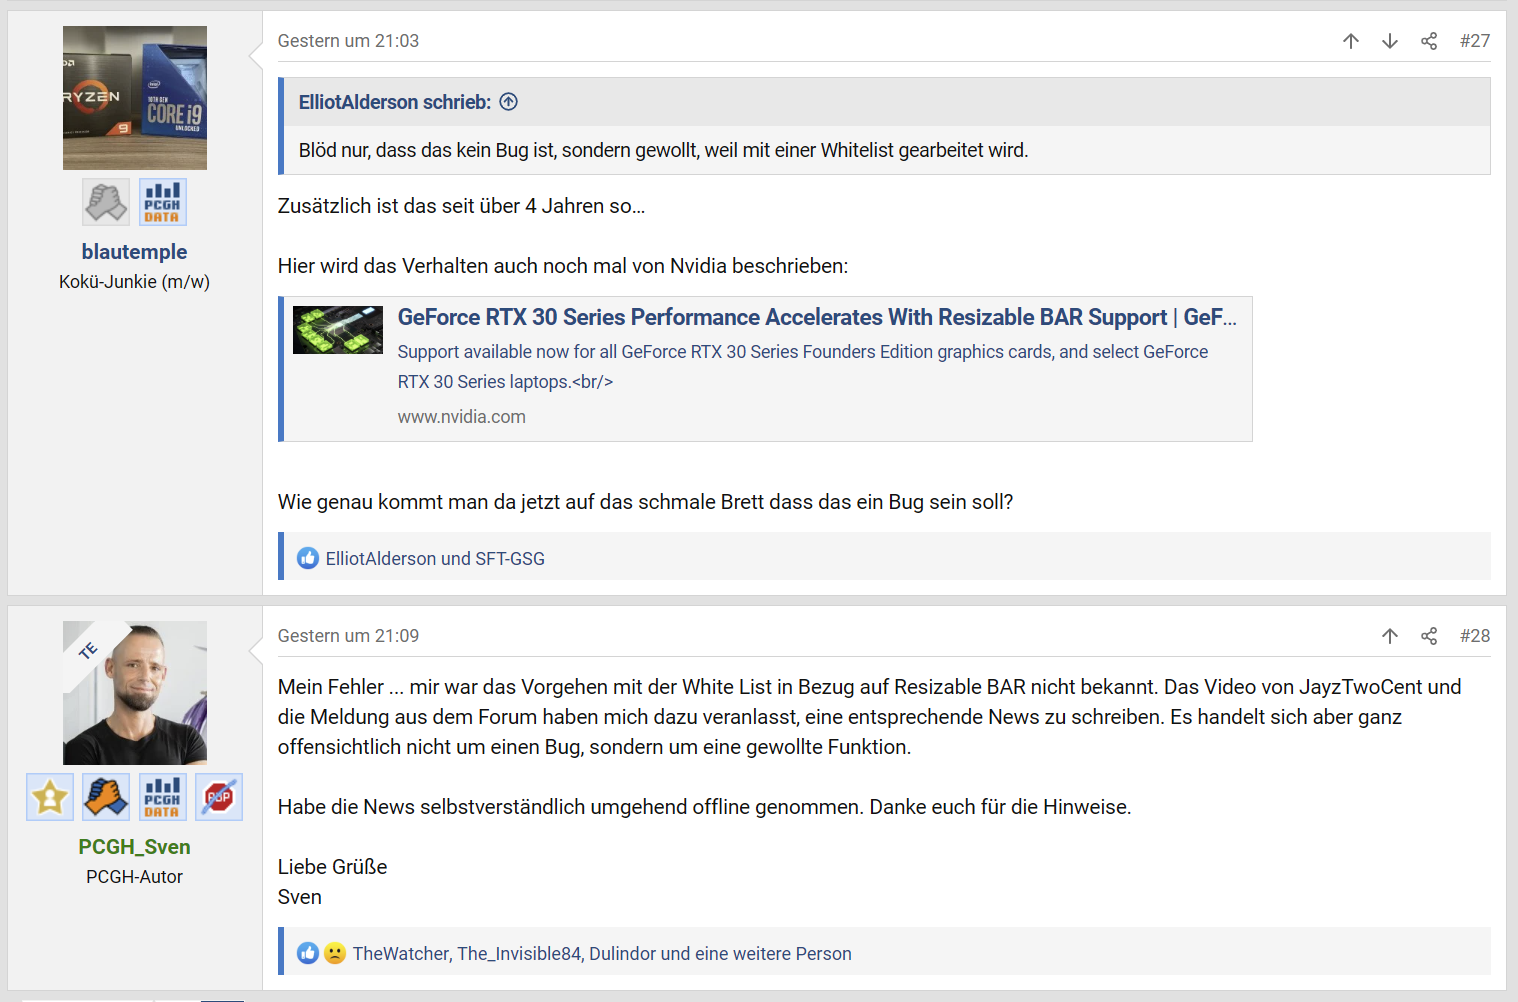This screenshot has height=1002, width=1518.
Task: Show reactions list: TheWatcher, The_Invisible84, Dulindor
Action: (x=602, y=954)
